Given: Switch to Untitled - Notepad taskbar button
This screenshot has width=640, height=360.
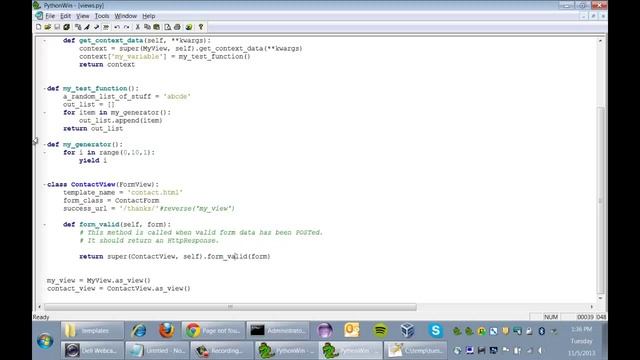Looking at the screenshot, I should [x=157, y=350].
